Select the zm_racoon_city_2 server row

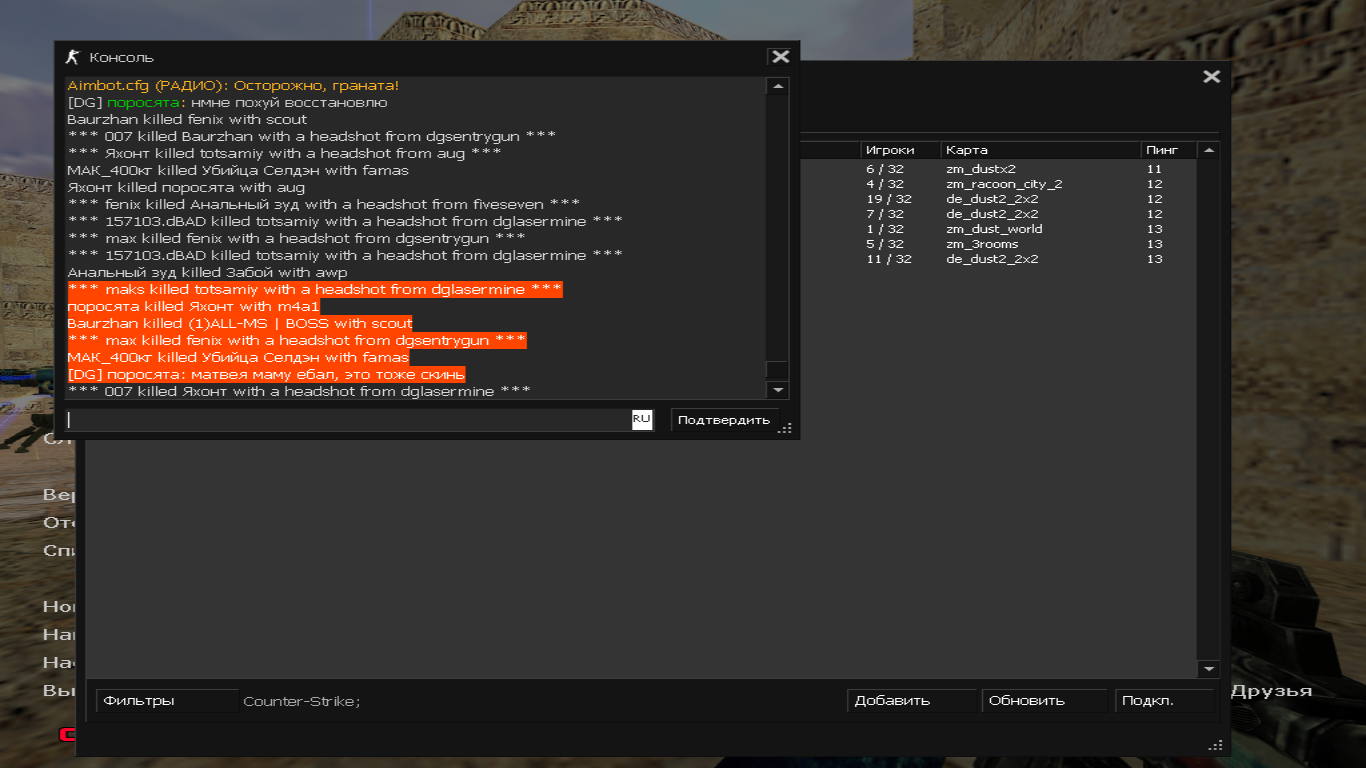(1004, 184)
